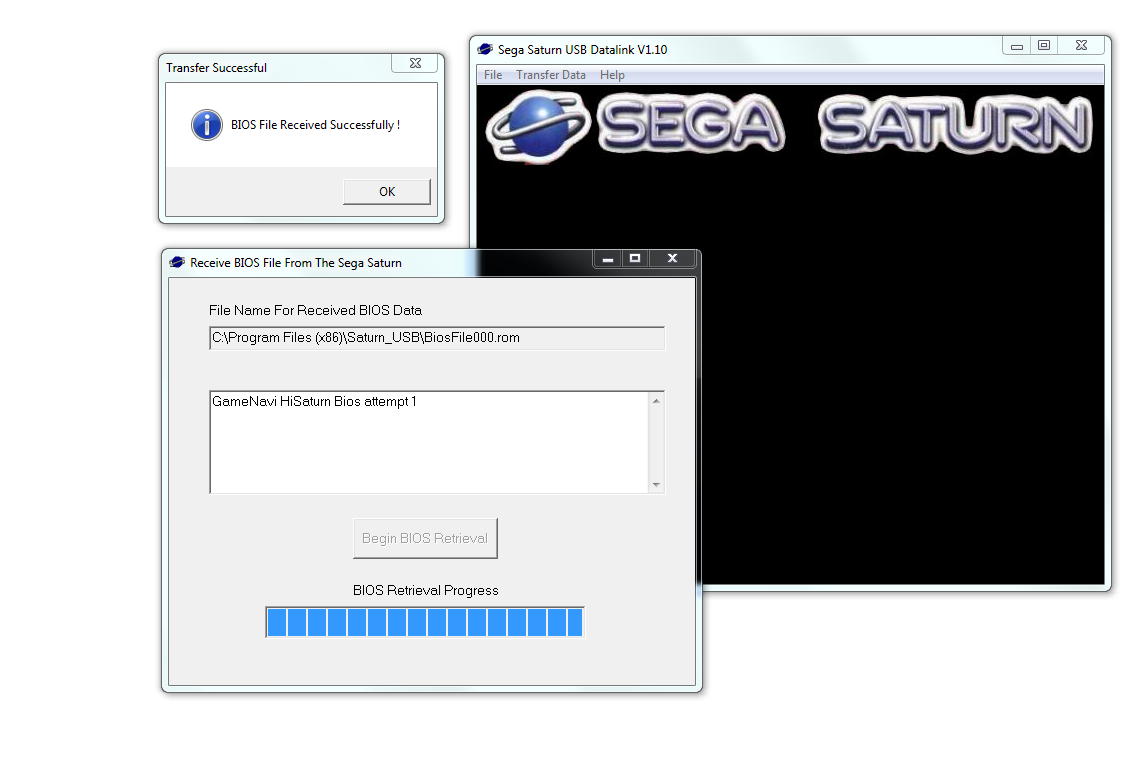
Task: Click OK in Transfer Successful dialog
Action: click(x=387, y=192)
